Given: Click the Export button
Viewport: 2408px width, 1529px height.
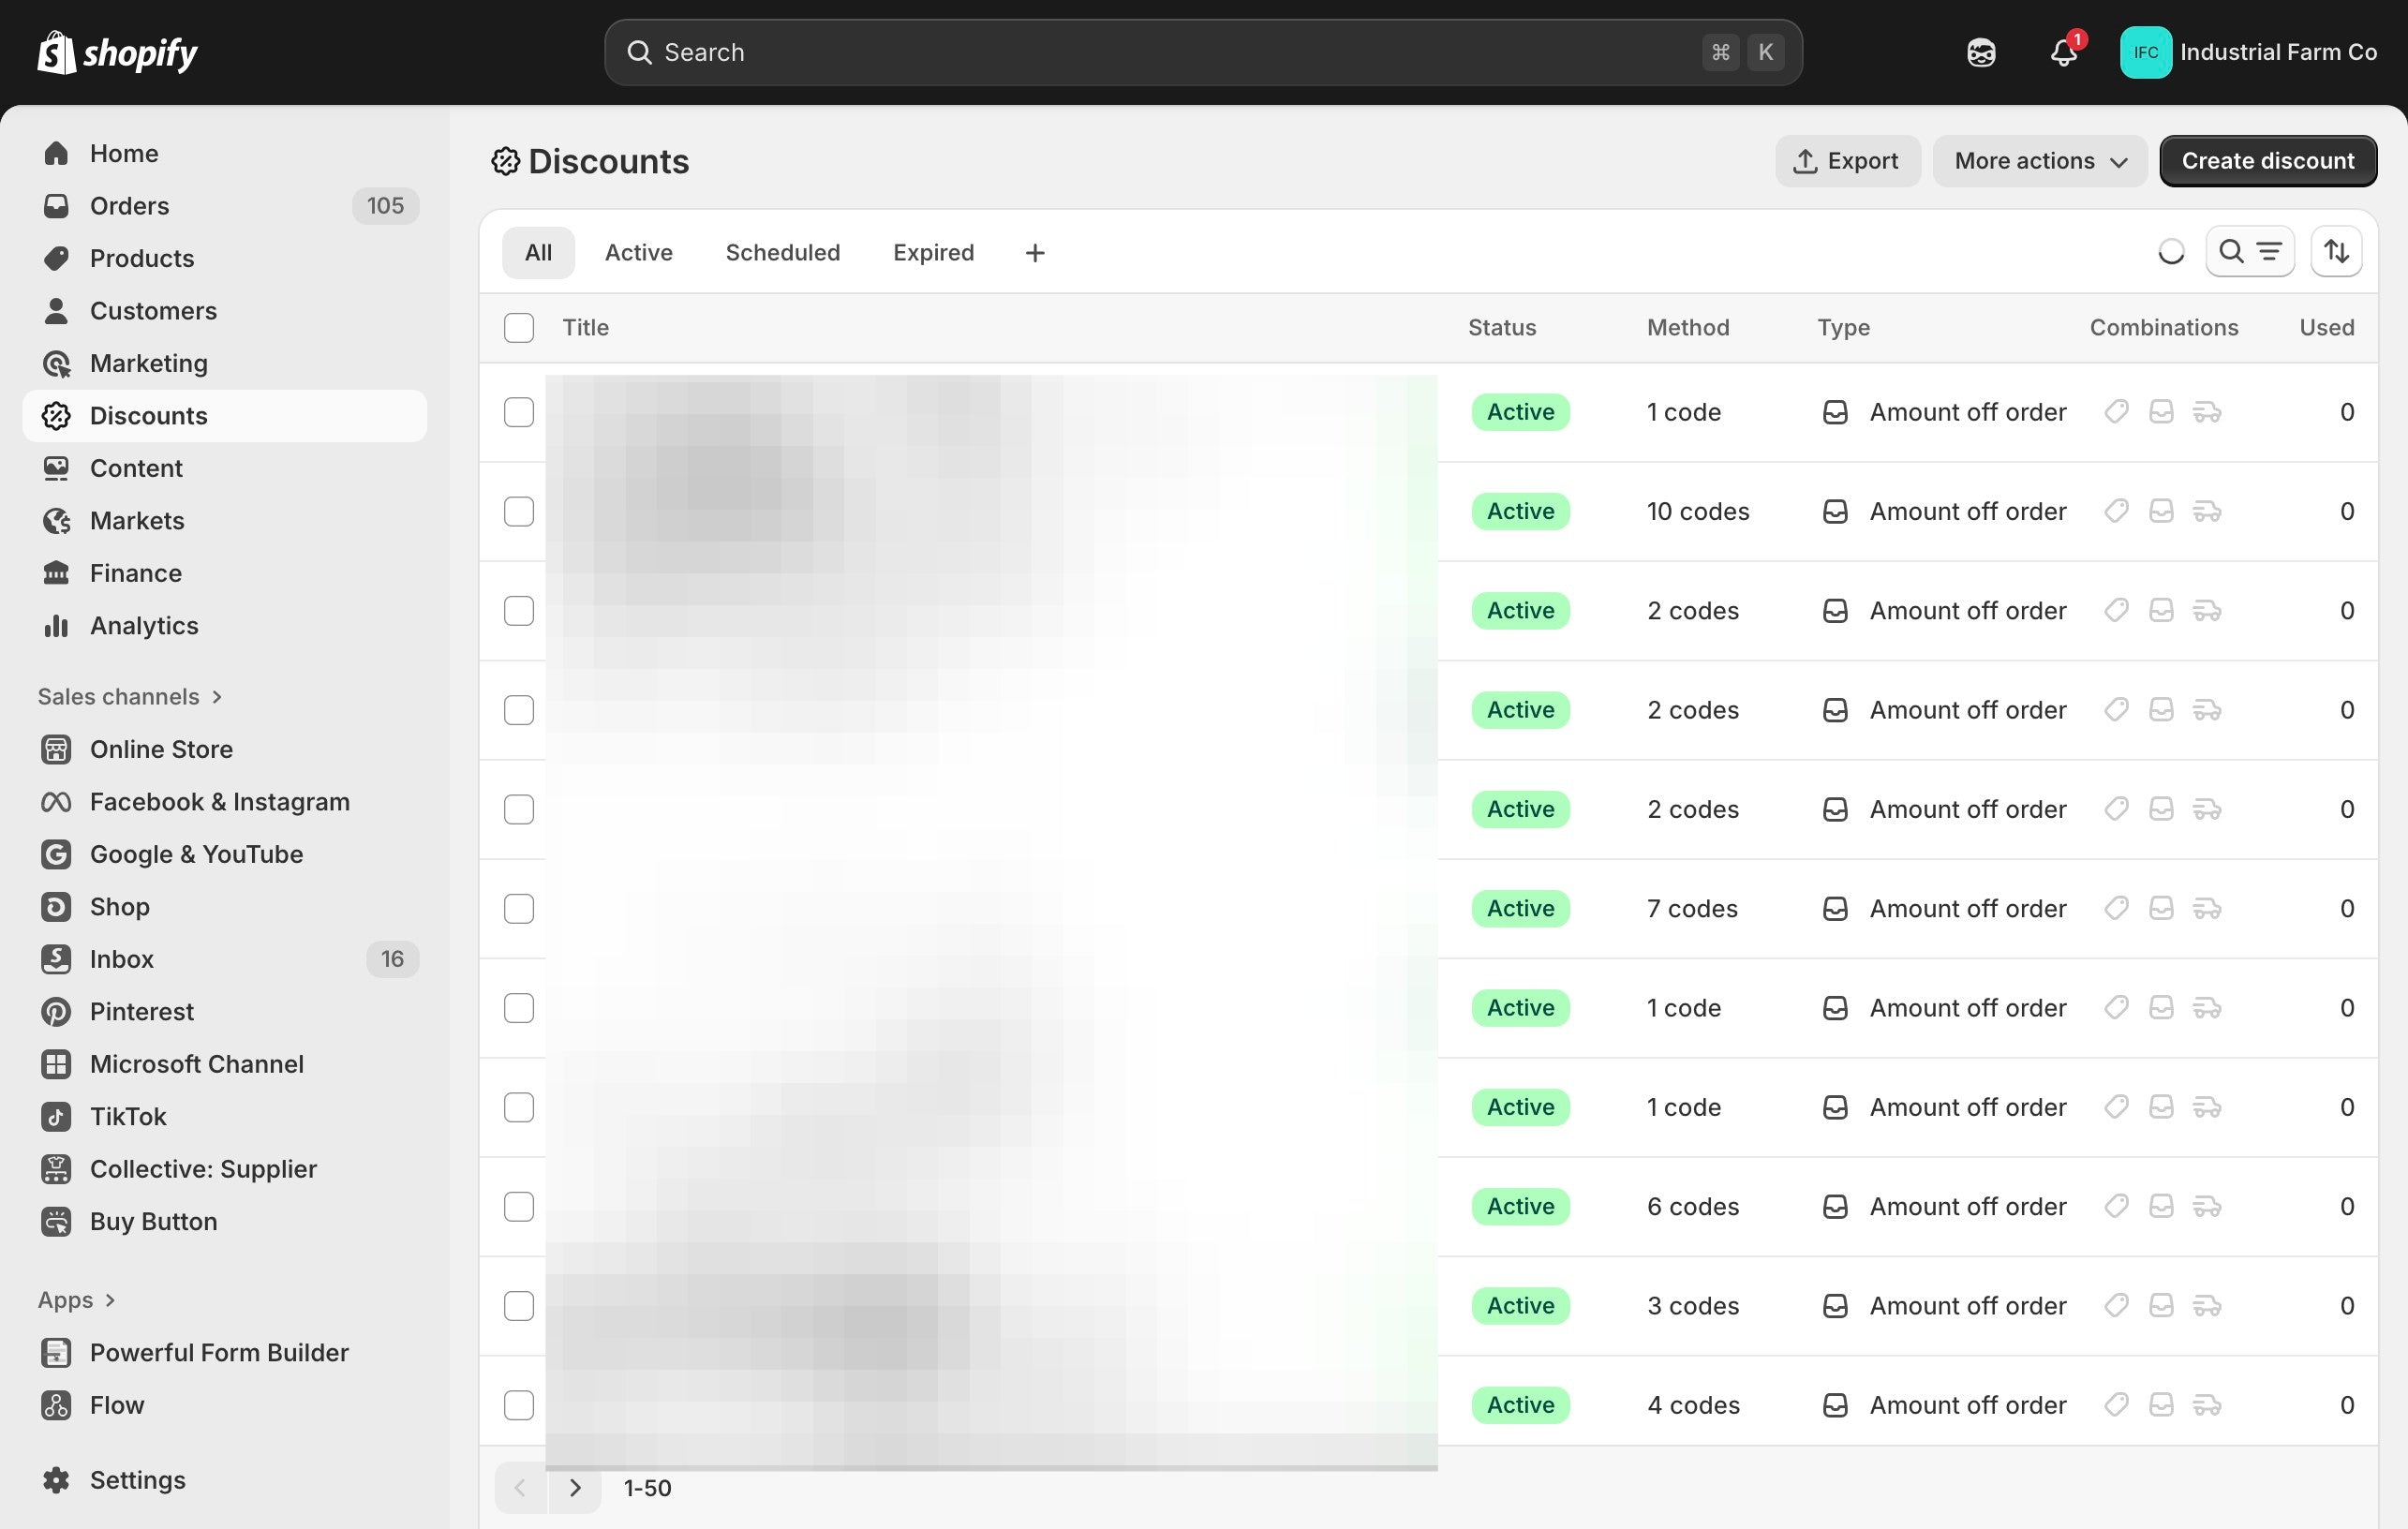Looking at the screenshot, I should [x=1846, y=161].
